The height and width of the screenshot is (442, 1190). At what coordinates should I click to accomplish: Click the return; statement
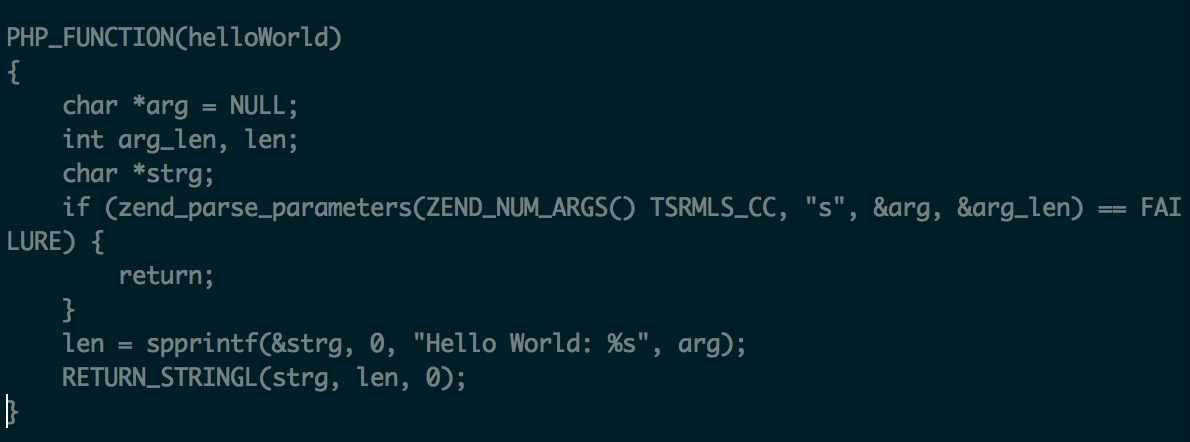167,276
